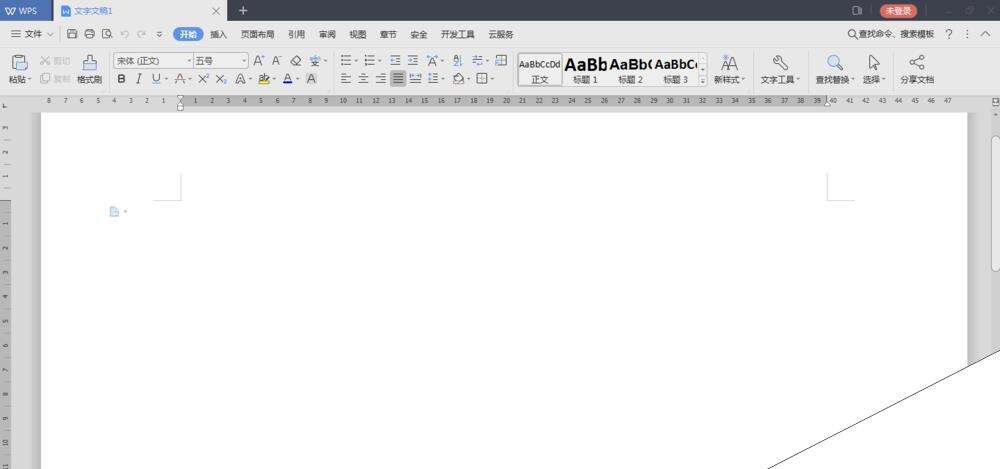The width and height of the screenshot is (1000, 469).
Task: Open the References (引用) tab
Action: [x=296, y=34]
